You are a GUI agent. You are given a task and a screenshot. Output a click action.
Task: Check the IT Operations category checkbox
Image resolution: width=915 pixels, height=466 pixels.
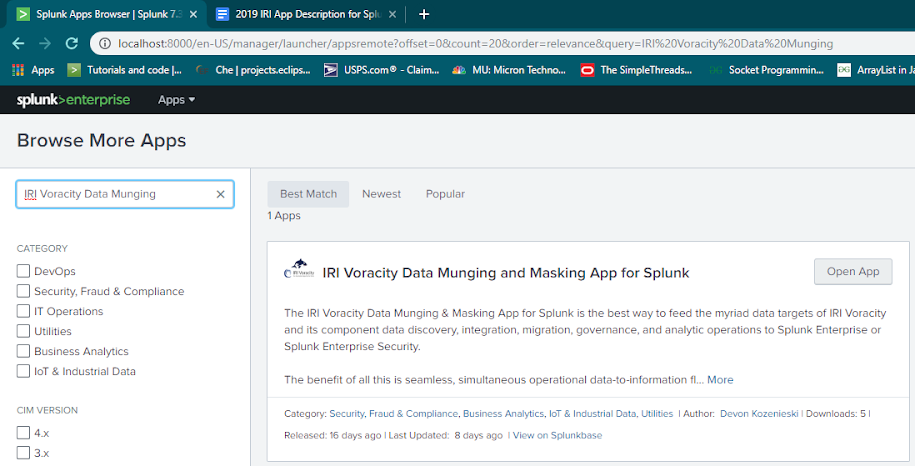(23, 311)
